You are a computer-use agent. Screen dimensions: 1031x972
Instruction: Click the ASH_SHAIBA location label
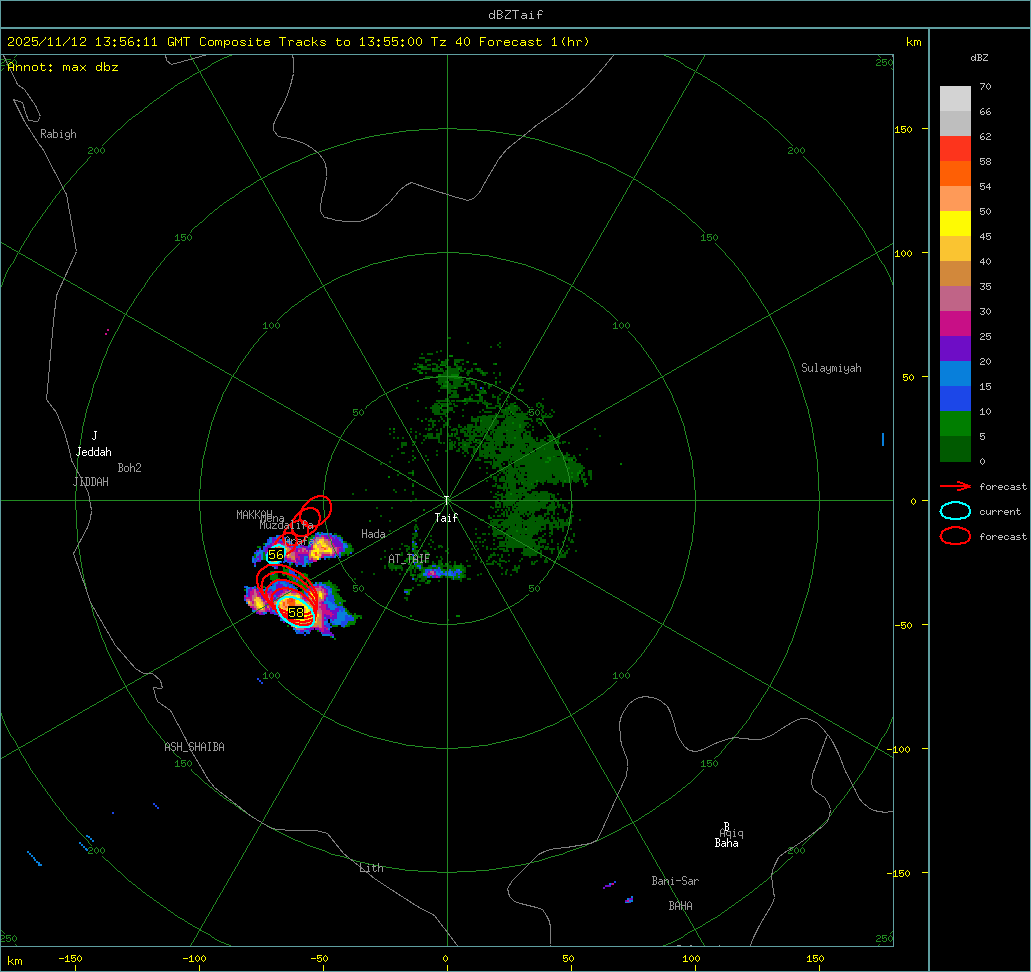(x=194, y=747)
